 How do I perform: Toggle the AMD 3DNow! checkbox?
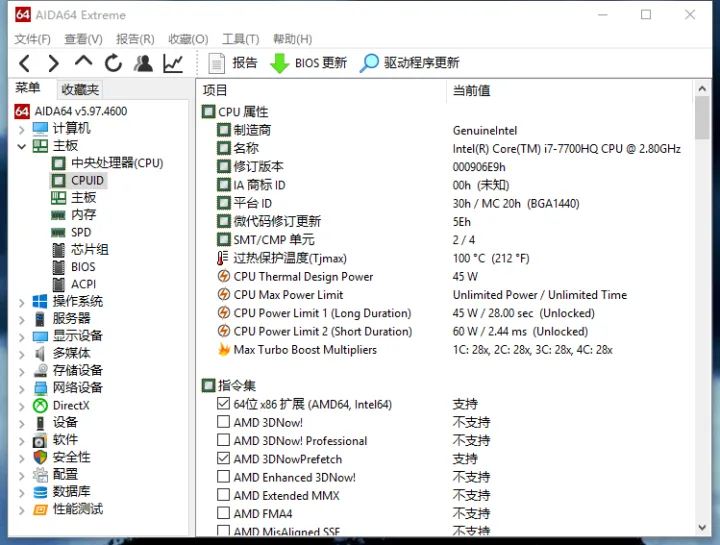(x=223, y=421)
